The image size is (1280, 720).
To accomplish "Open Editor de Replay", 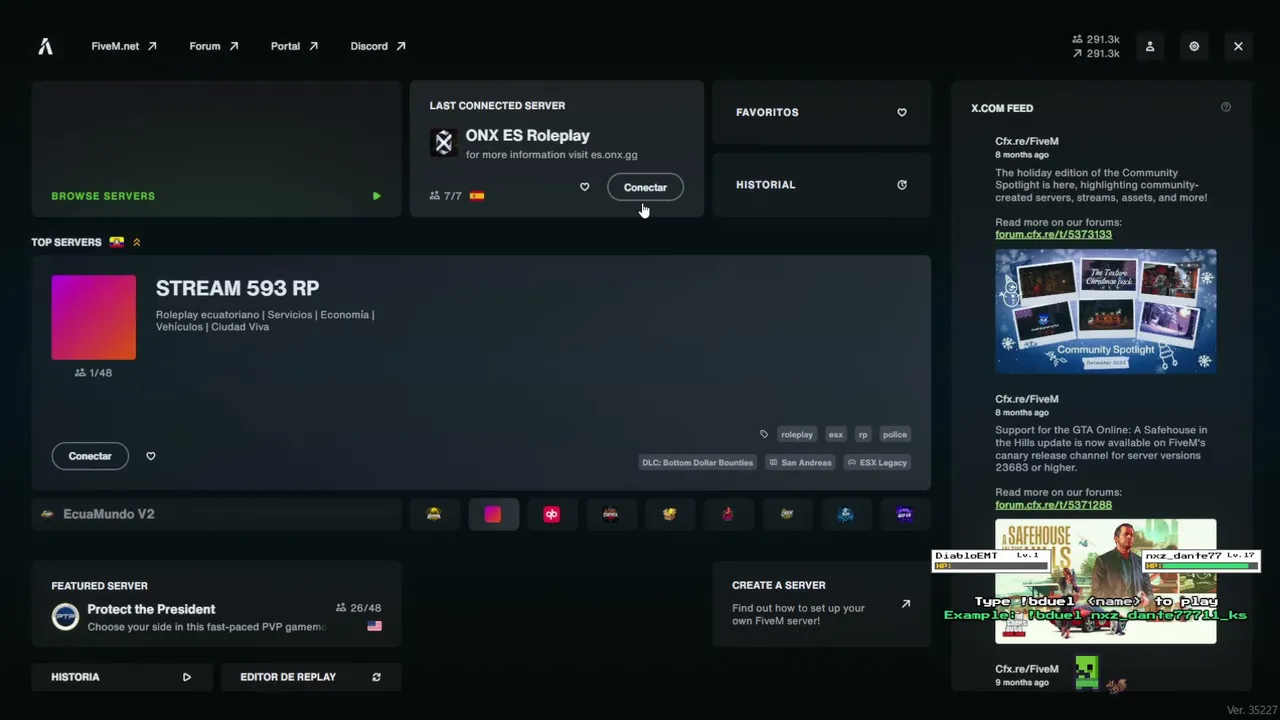I will click(x=311, y=677).
